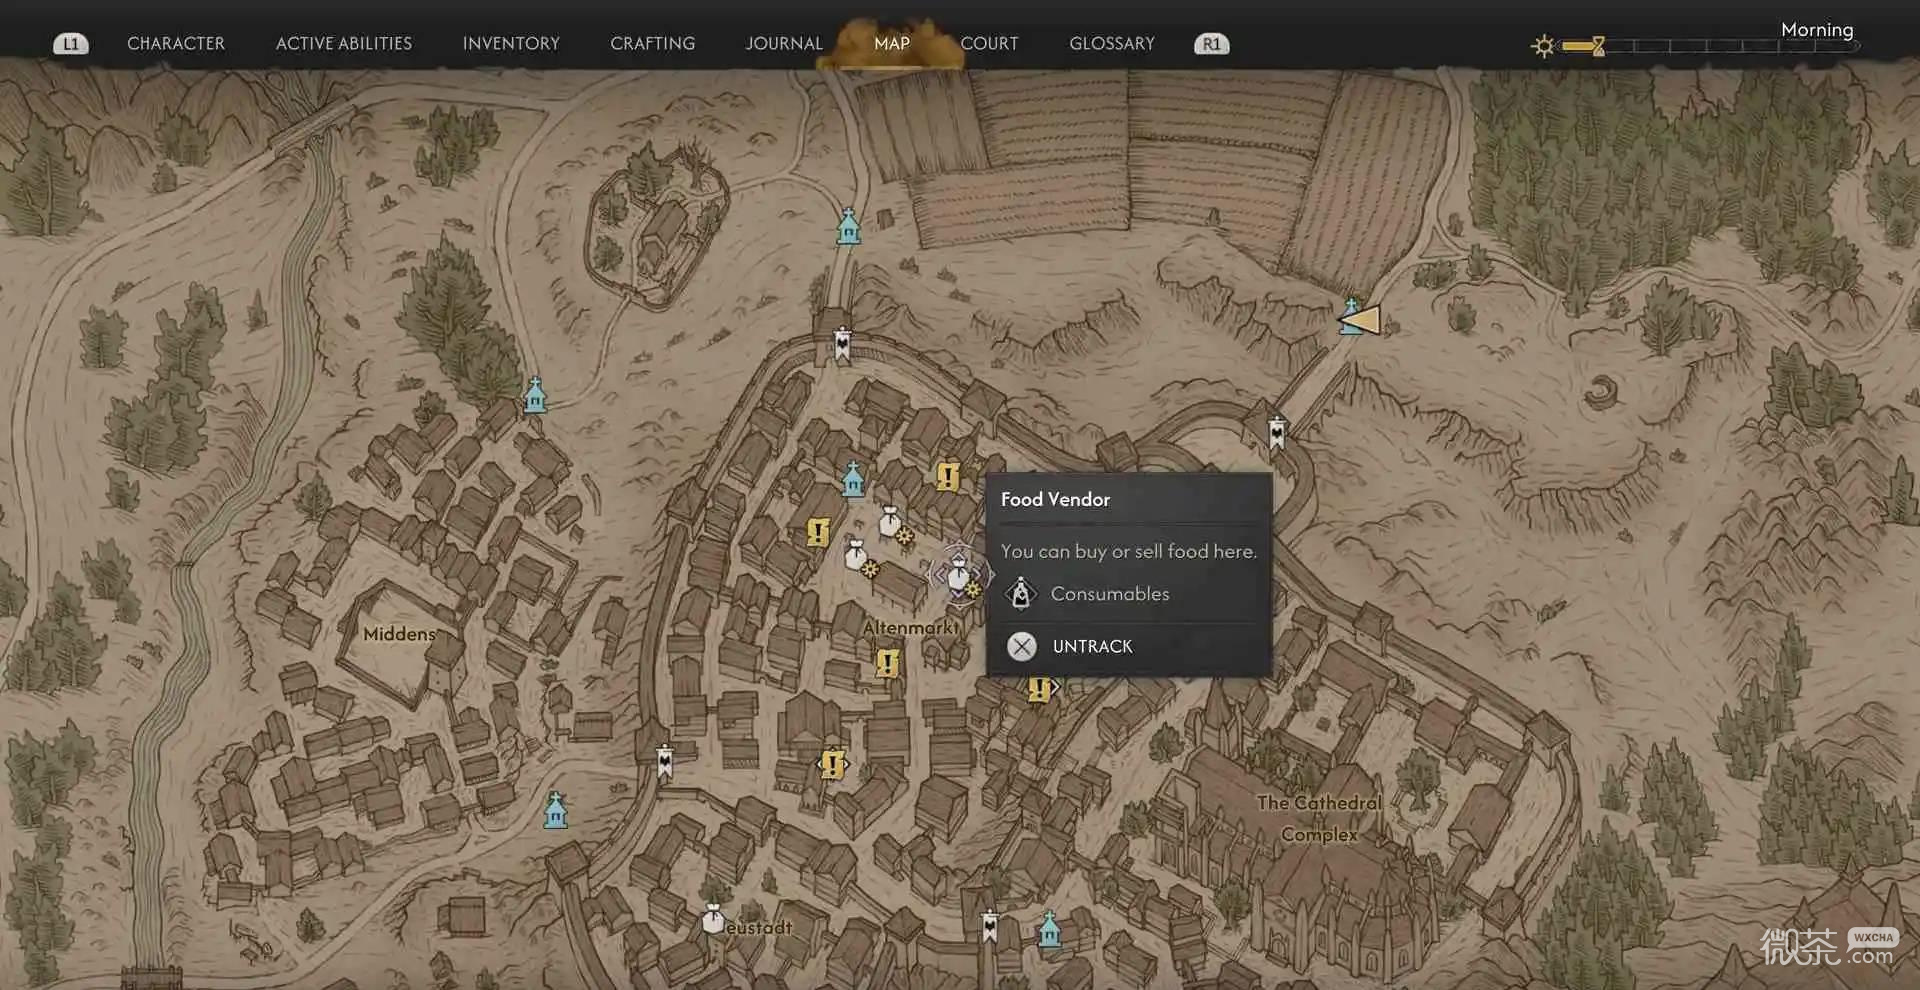Click the day progress time bar

coord(1710,46)
